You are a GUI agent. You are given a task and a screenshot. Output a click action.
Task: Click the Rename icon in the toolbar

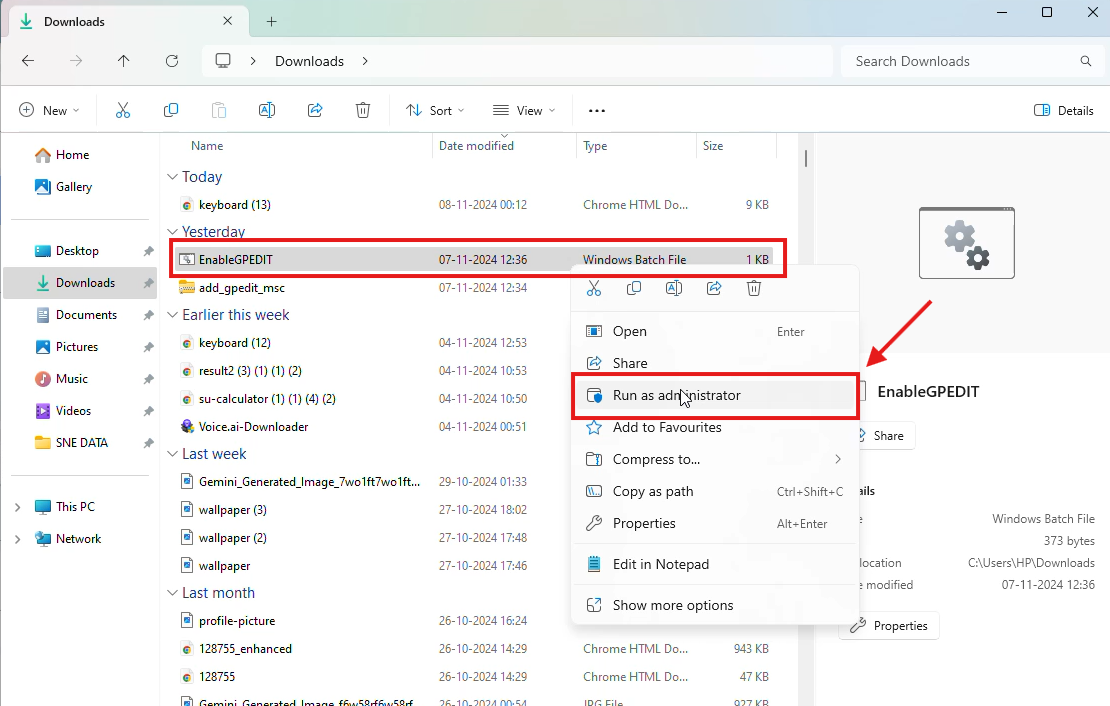pos(267,110)
